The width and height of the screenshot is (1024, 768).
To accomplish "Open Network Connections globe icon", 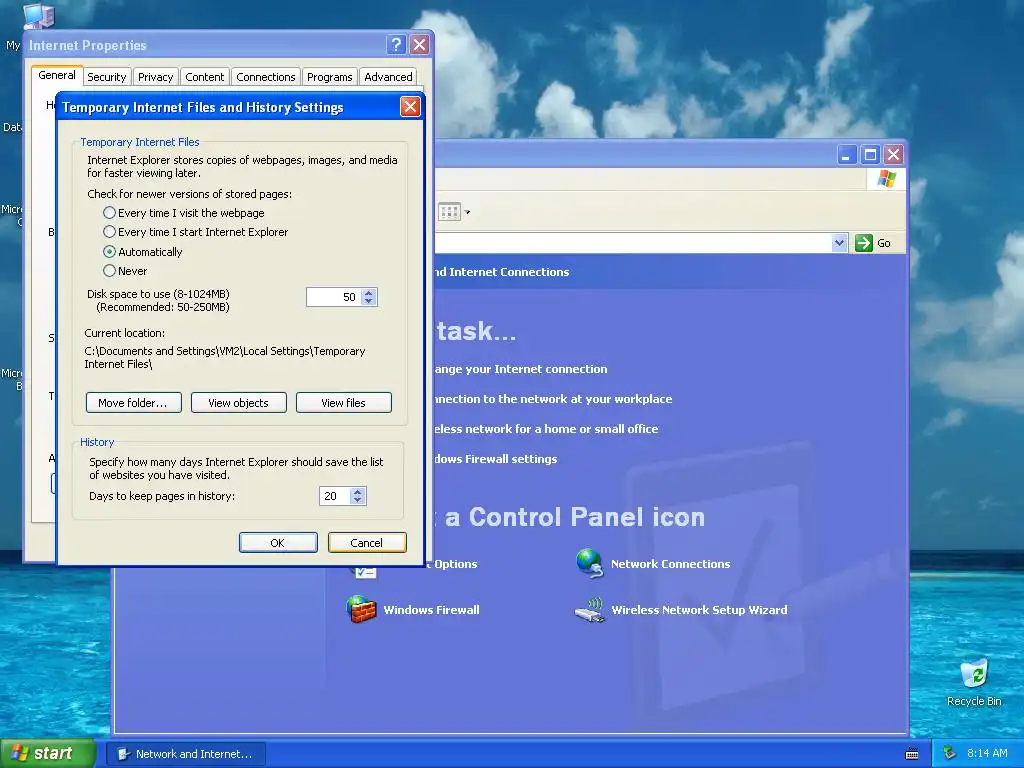I will click(x=590, y=563).
